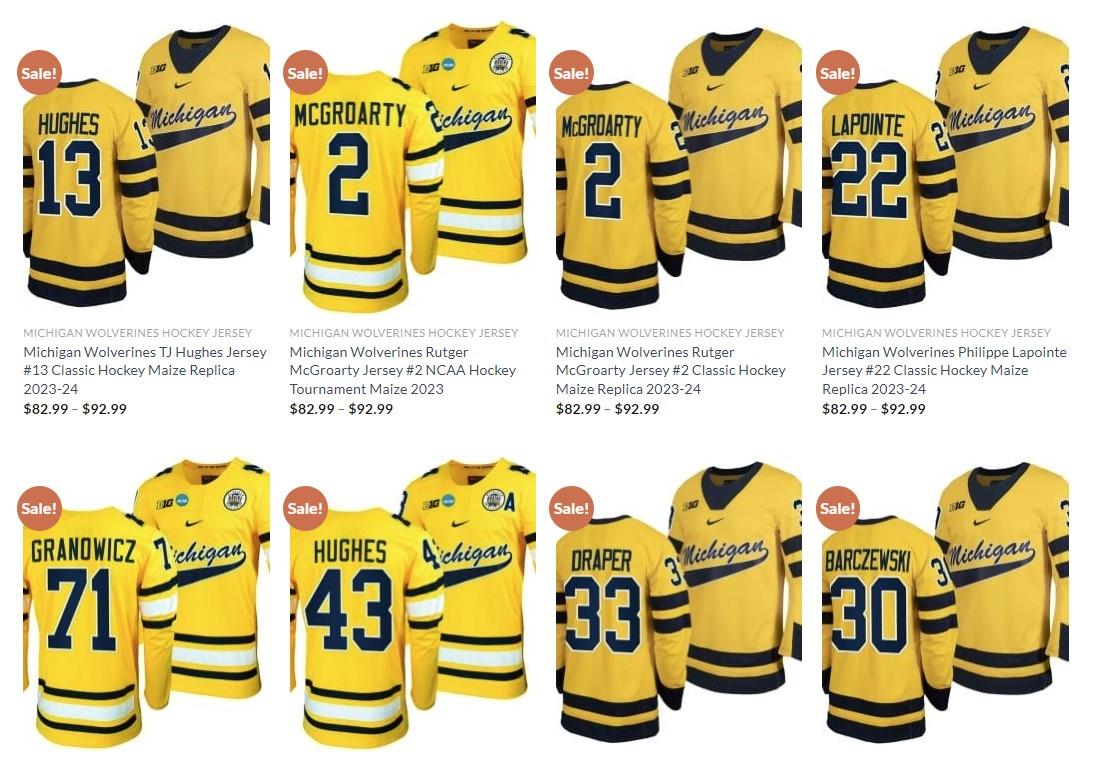The image size is (1099, 760).
Task: Click Sale badge on McGroarty NCAA Tournament jersey
Action: 306,72
